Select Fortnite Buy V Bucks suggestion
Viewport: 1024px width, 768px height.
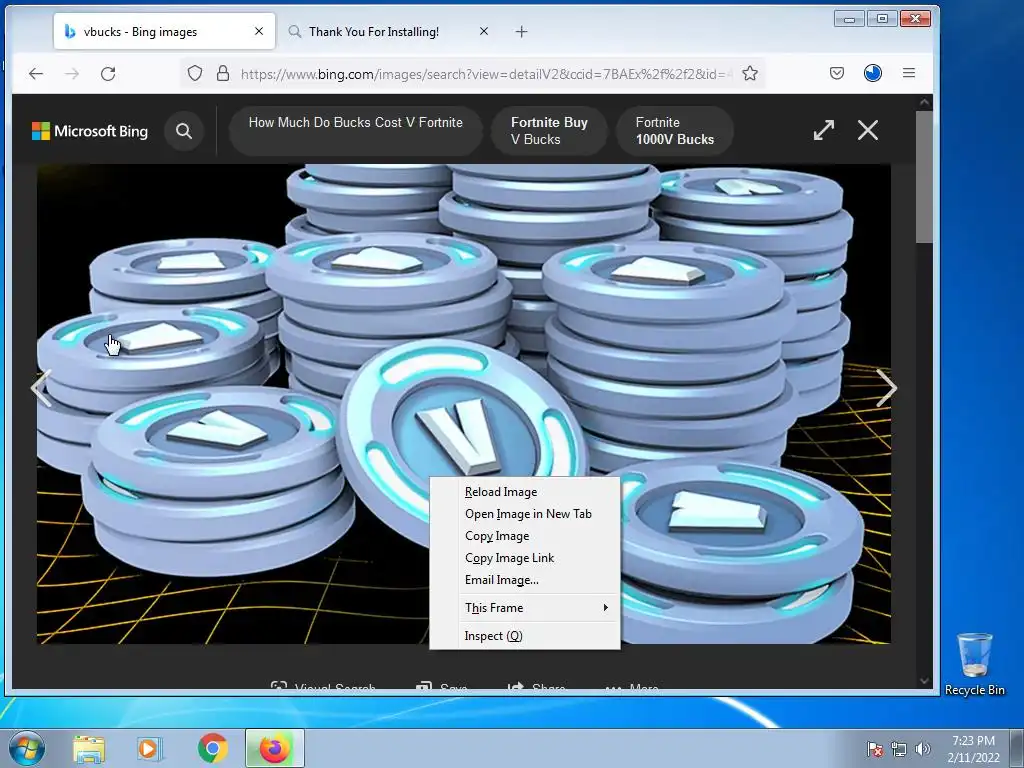coord(549,131)
